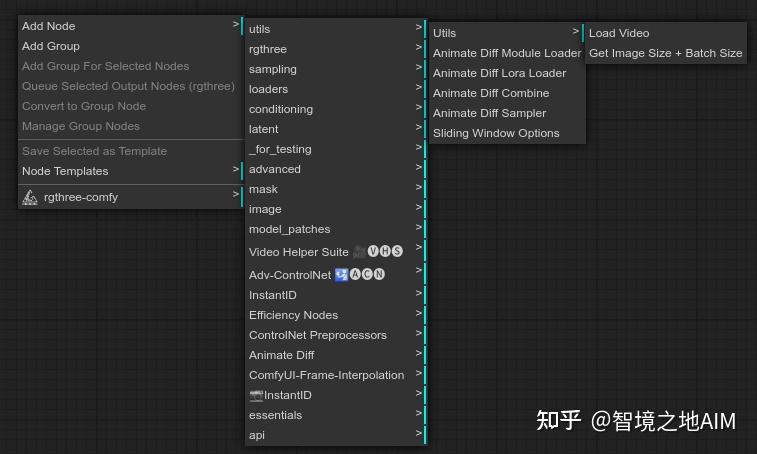Screen dimensions: 757x454
Task: Open the model_patches category
Action: (x=336, y=229)
